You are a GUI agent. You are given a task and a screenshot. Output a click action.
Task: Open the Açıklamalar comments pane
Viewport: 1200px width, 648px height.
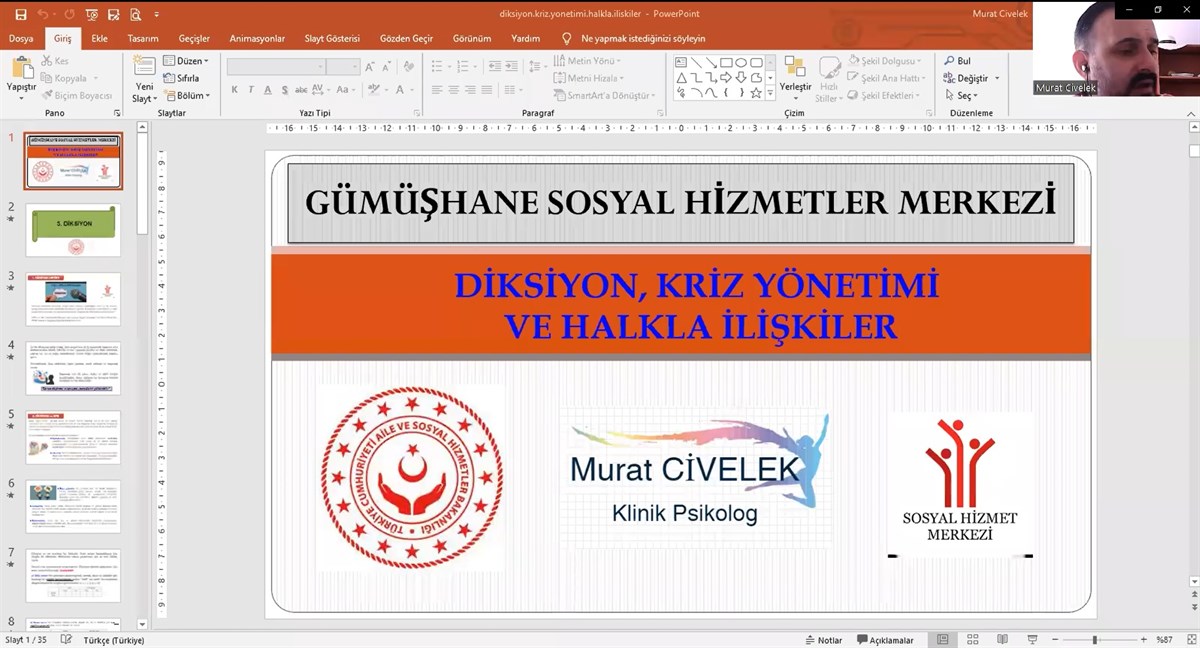(x=885, y=640)
